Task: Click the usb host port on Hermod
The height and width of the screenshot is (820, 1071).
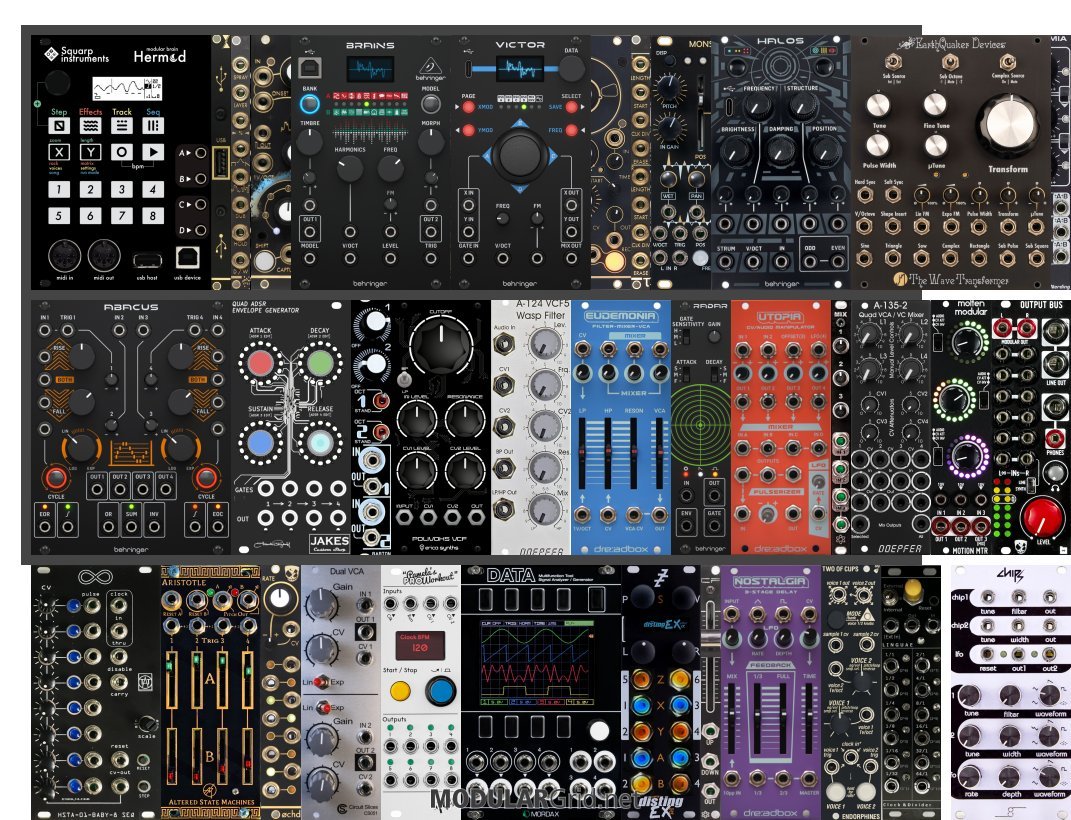Action: coord(148,260)
